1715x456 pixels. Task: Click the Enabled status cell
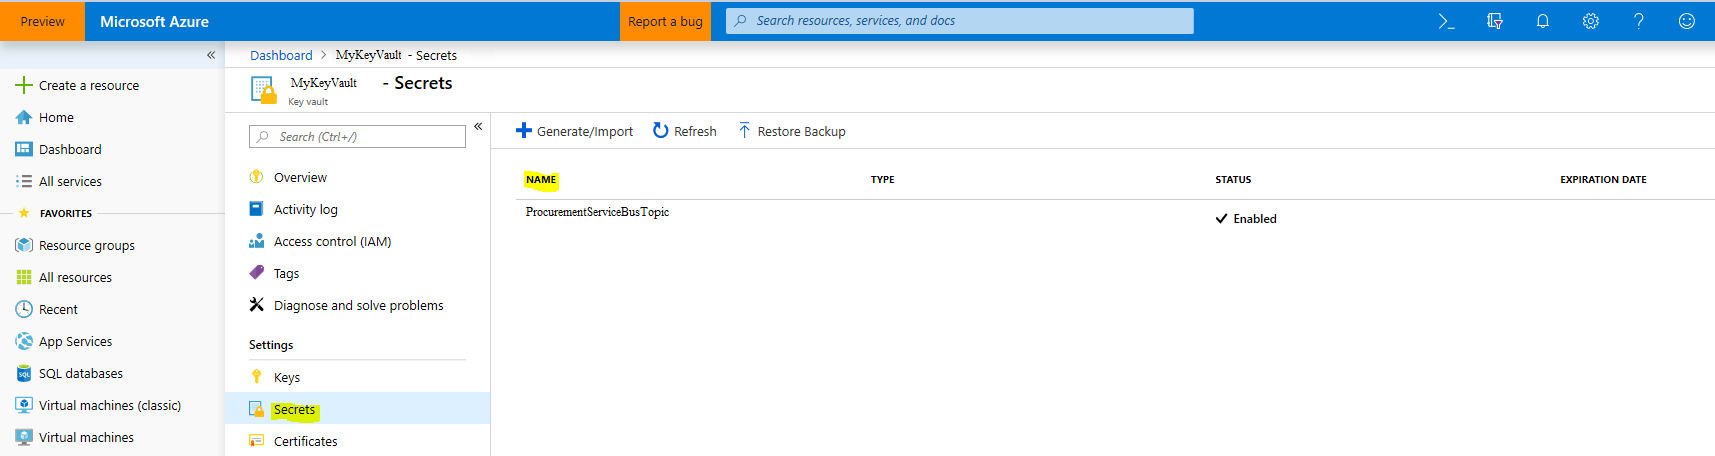click(1246, 219)
